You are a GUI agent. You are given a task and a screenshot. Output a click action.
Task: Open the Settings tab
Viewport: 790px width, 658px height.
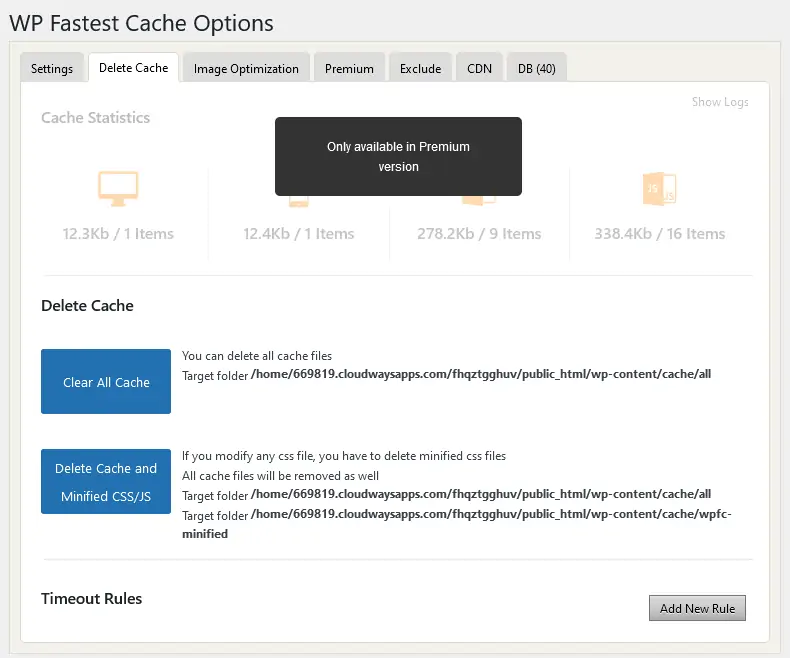52,69
